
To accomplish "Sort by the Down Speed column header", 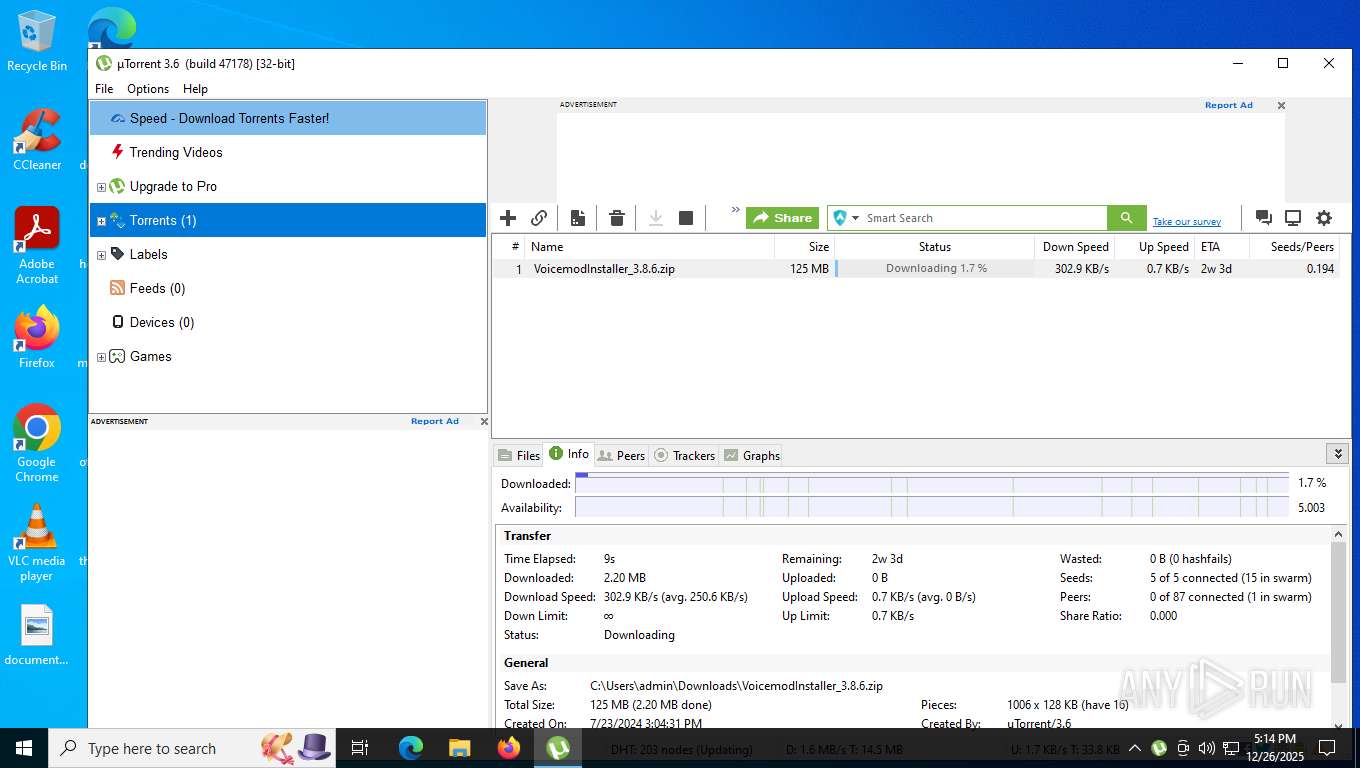I will (x=1074, y=247).
